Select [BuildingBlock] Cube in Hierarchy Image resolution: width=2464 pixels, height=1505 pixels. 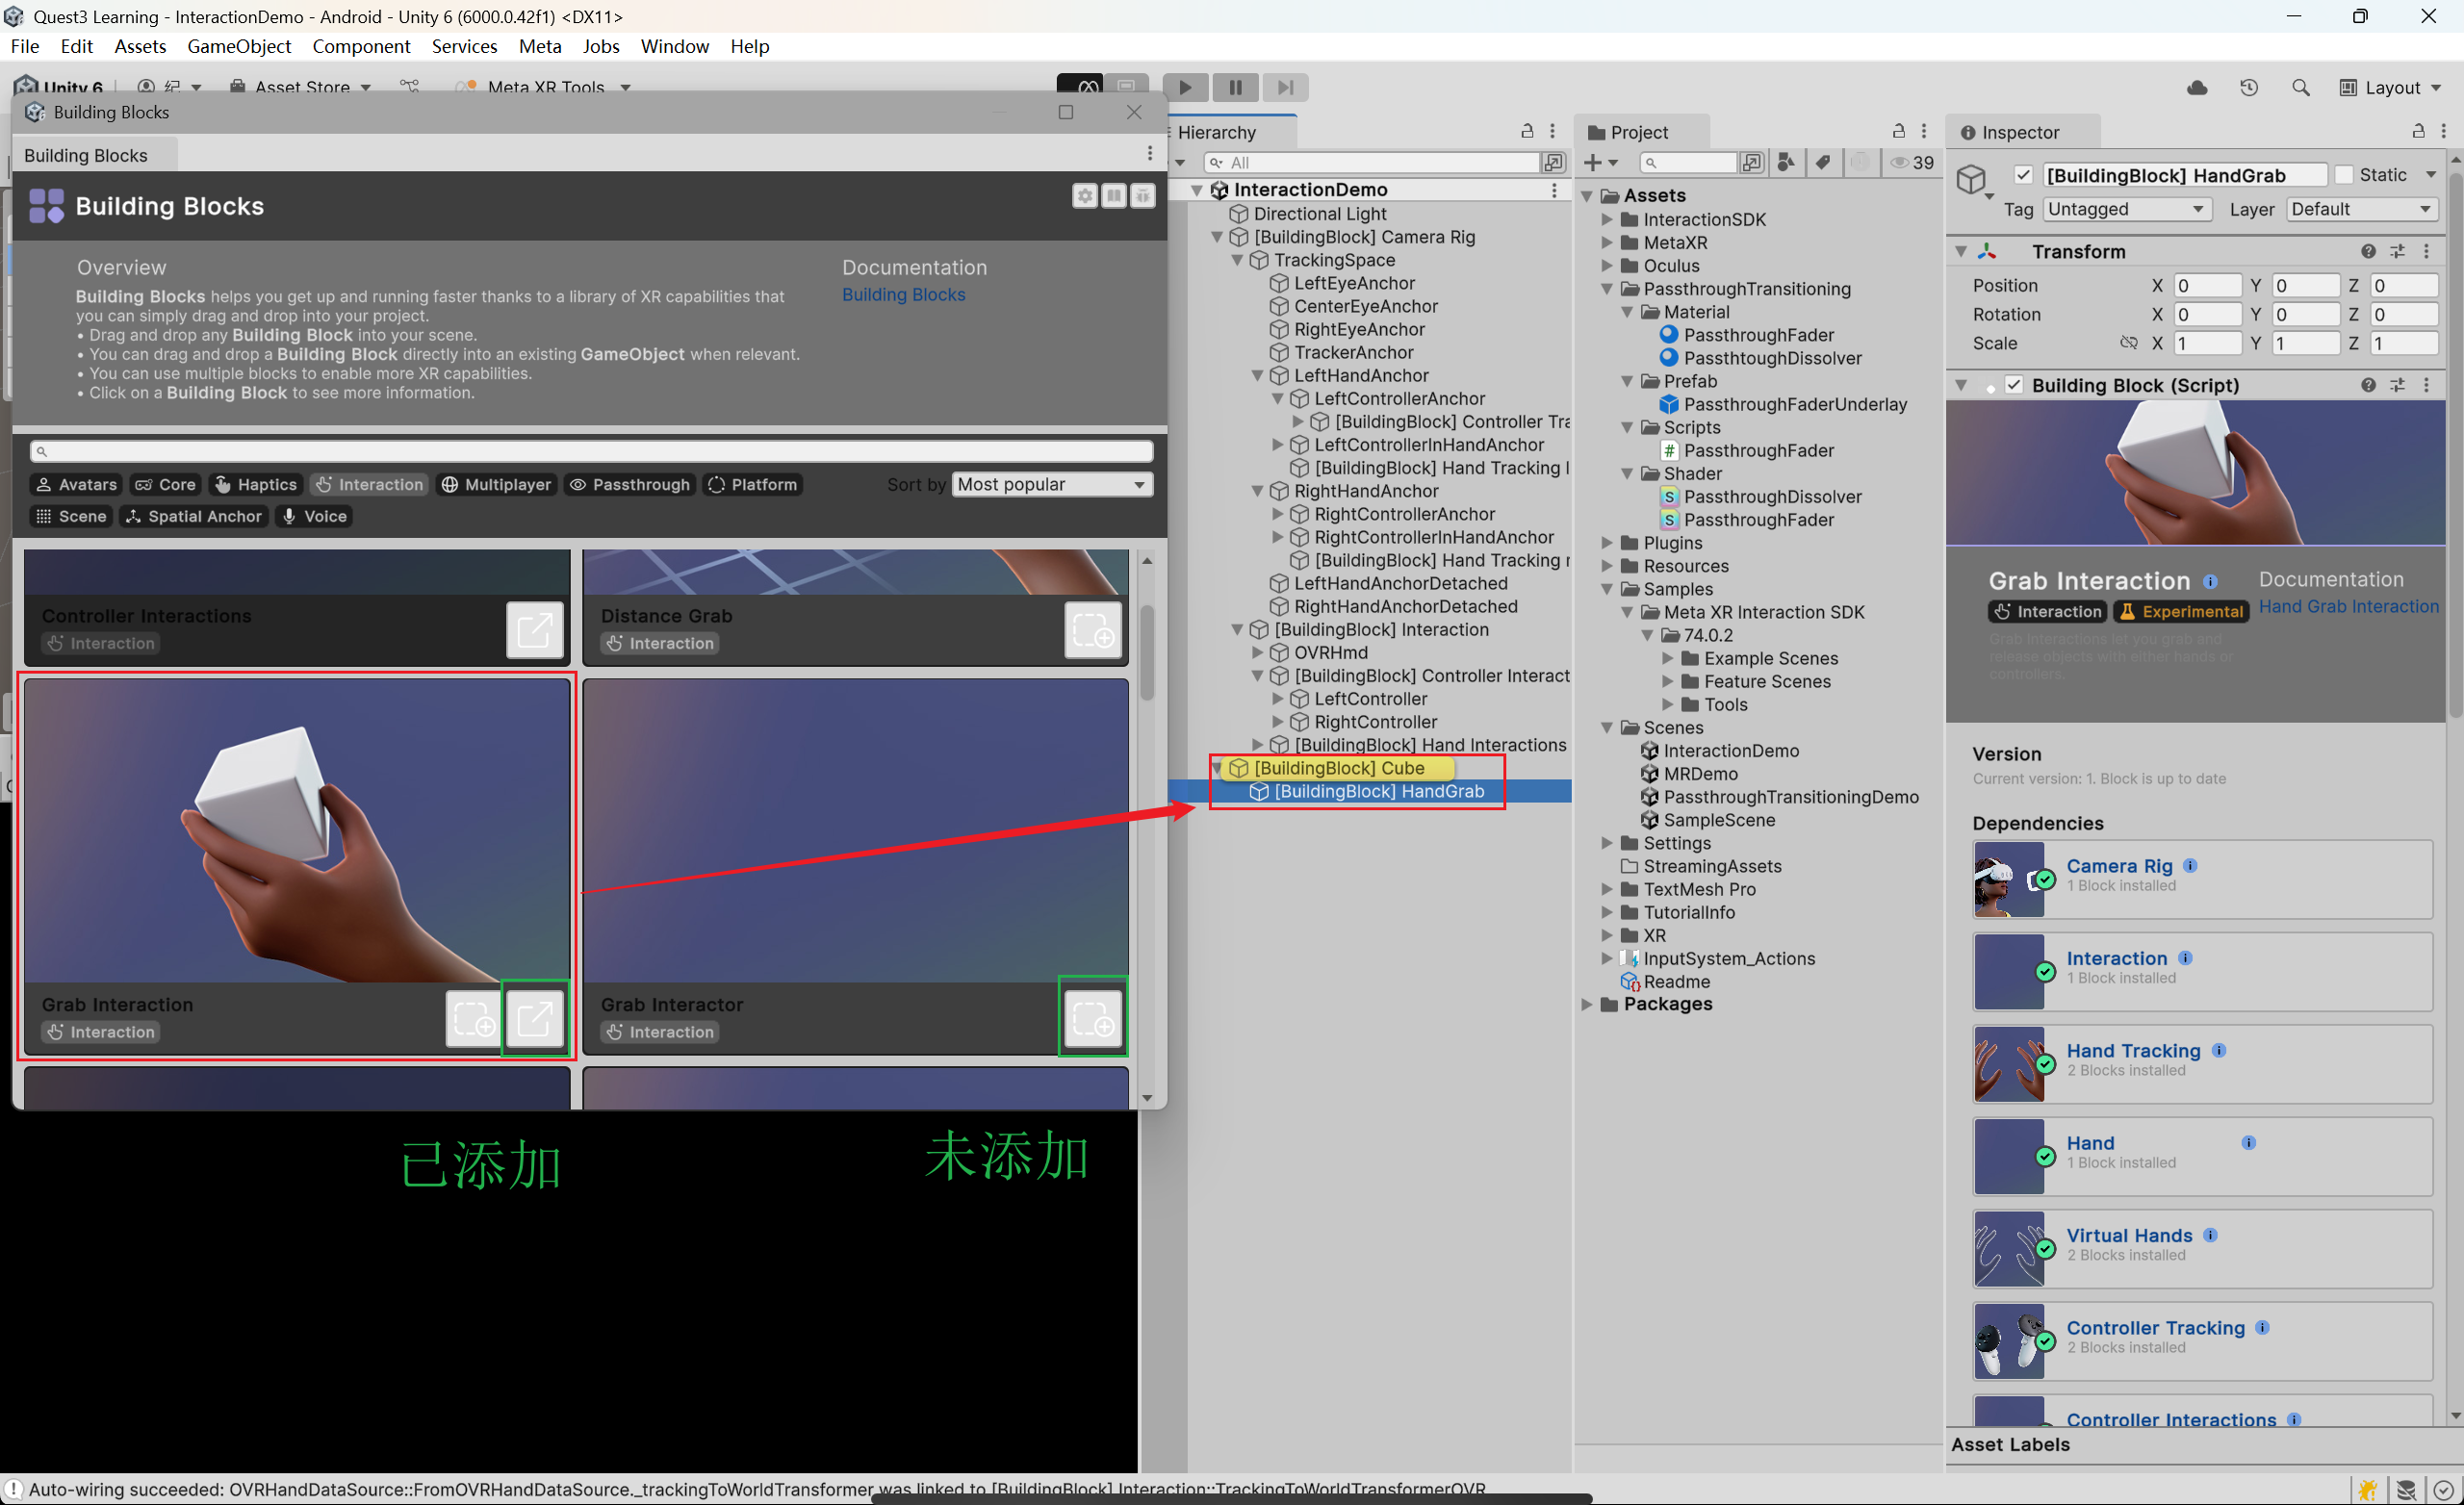coord(1339,769)
